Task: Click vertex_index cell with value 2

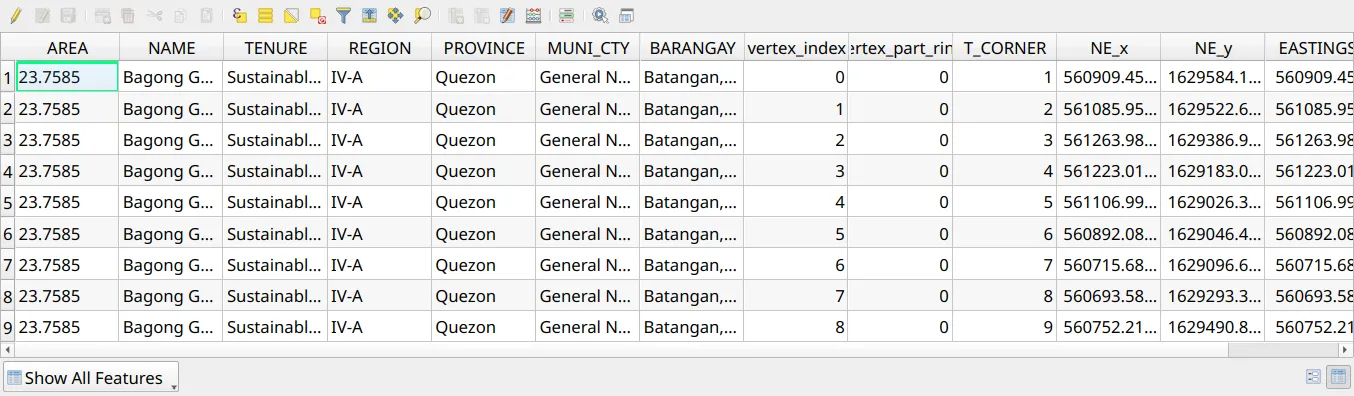Action: coord(796,140)
